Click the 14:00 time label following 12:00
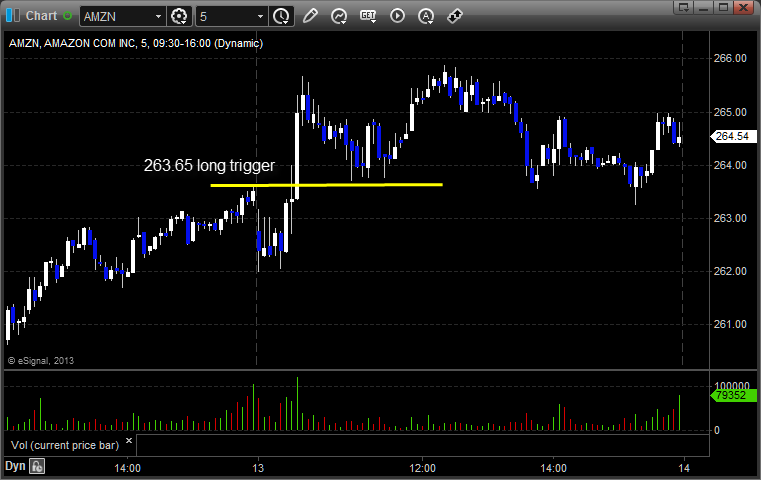Image resolution: width=761 pixels, height=480 pixels. point(553,468)
